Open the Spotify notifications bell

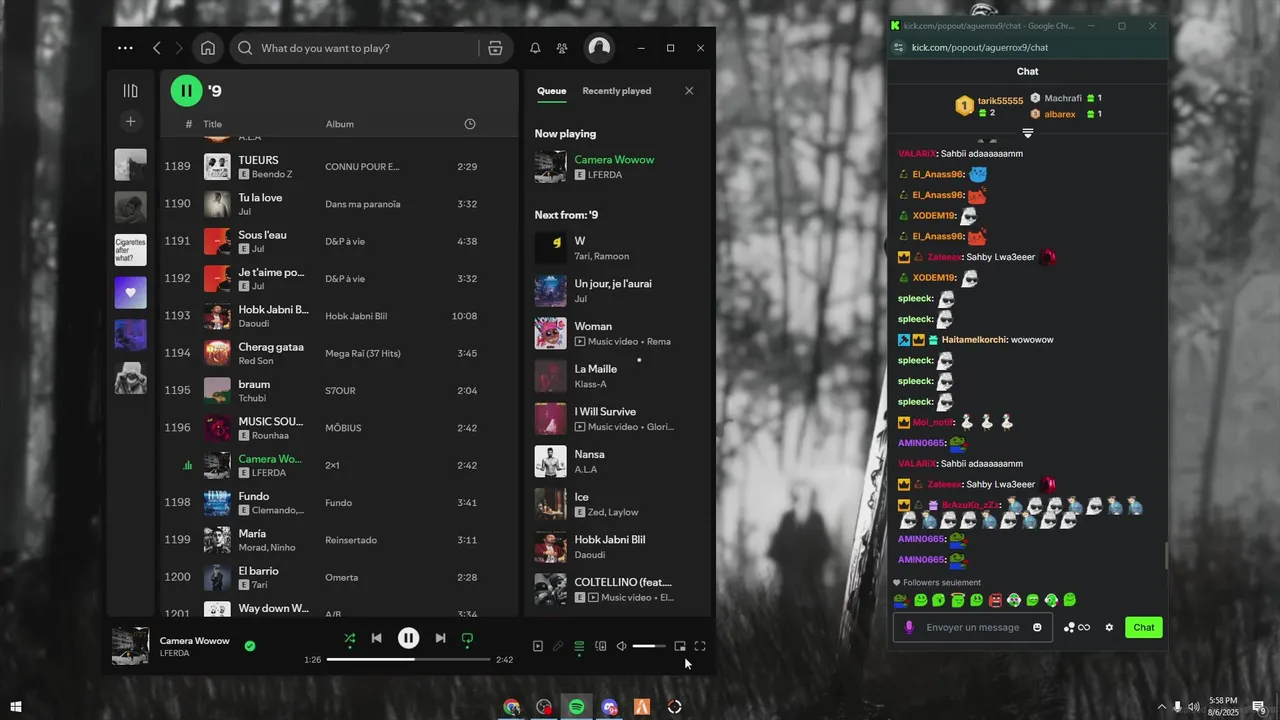535,48
